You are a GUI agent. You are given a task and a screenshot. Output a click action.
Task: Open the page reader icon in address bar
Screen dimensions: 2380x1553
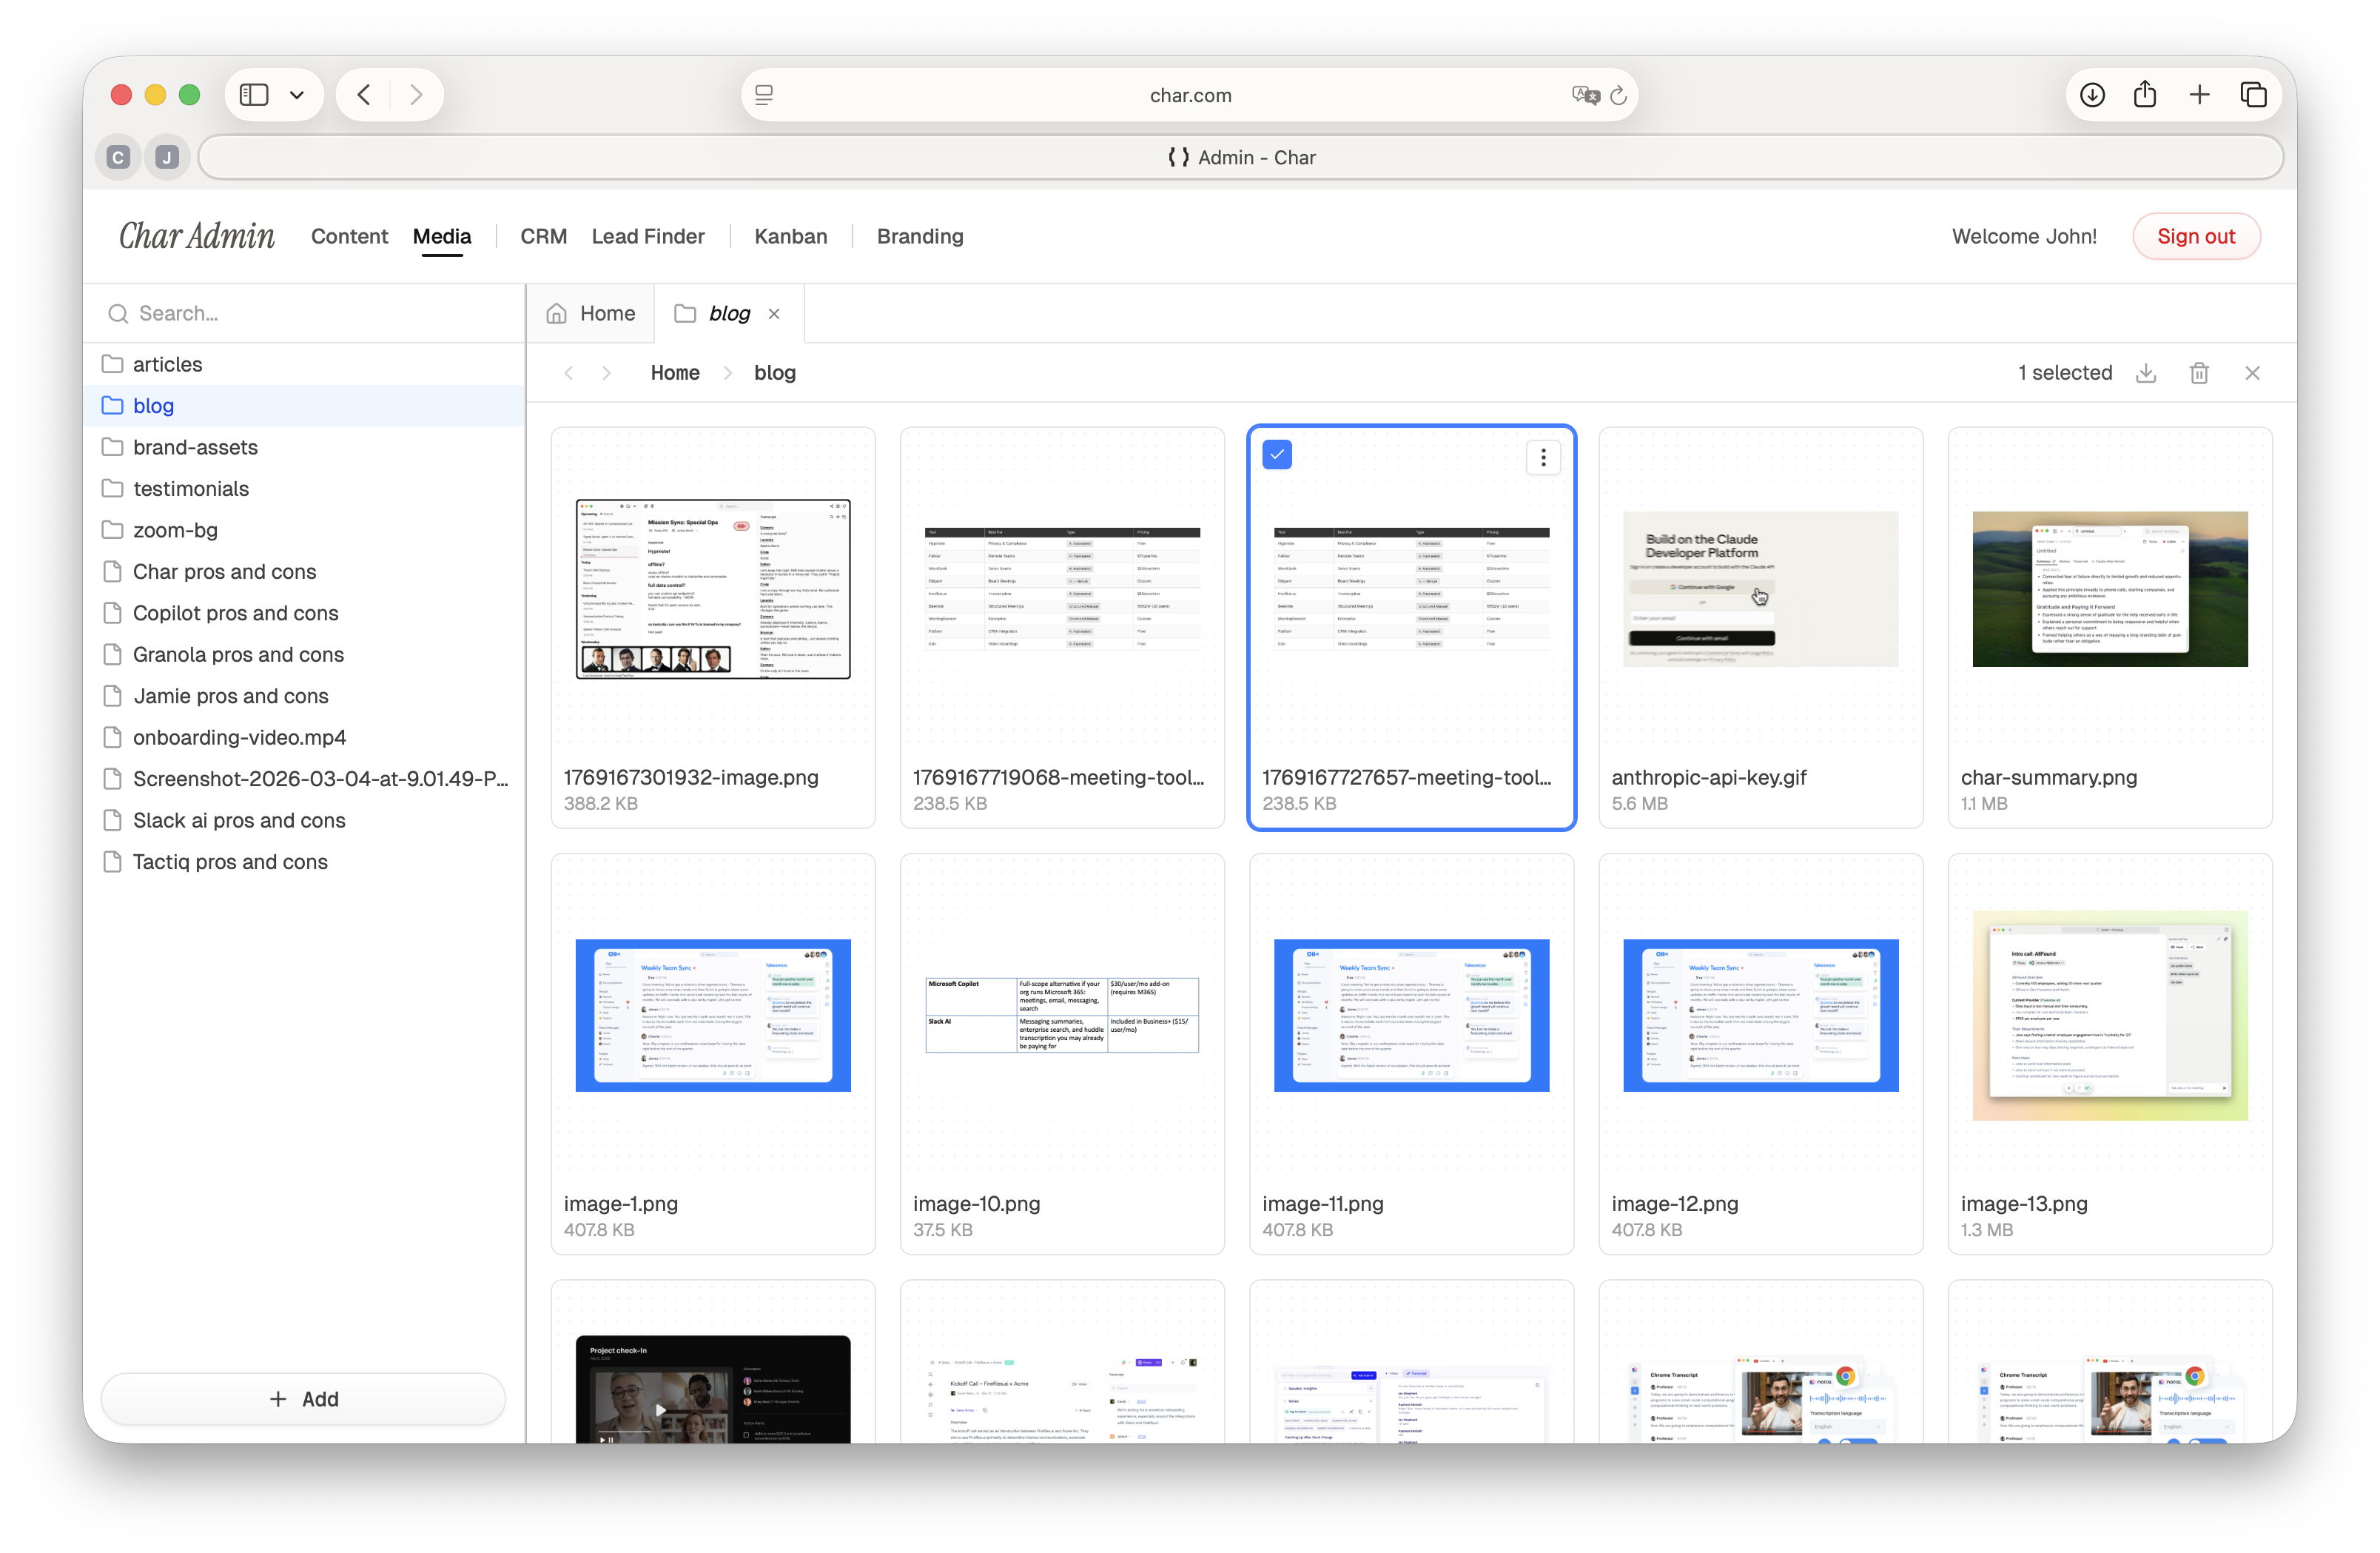click(764, 95)
